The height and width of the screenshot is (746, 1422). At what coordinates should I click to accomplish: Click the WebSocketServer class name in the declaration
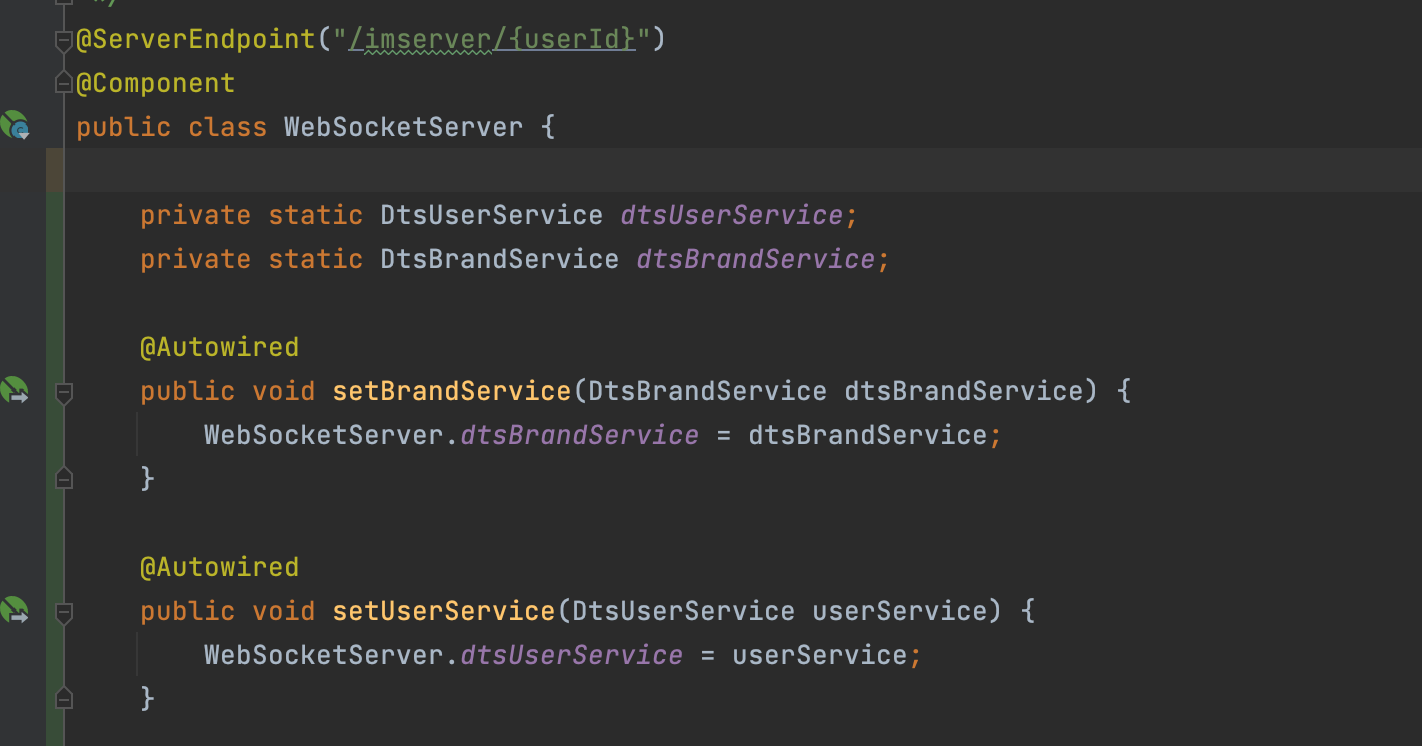click(x=403, y=127)
